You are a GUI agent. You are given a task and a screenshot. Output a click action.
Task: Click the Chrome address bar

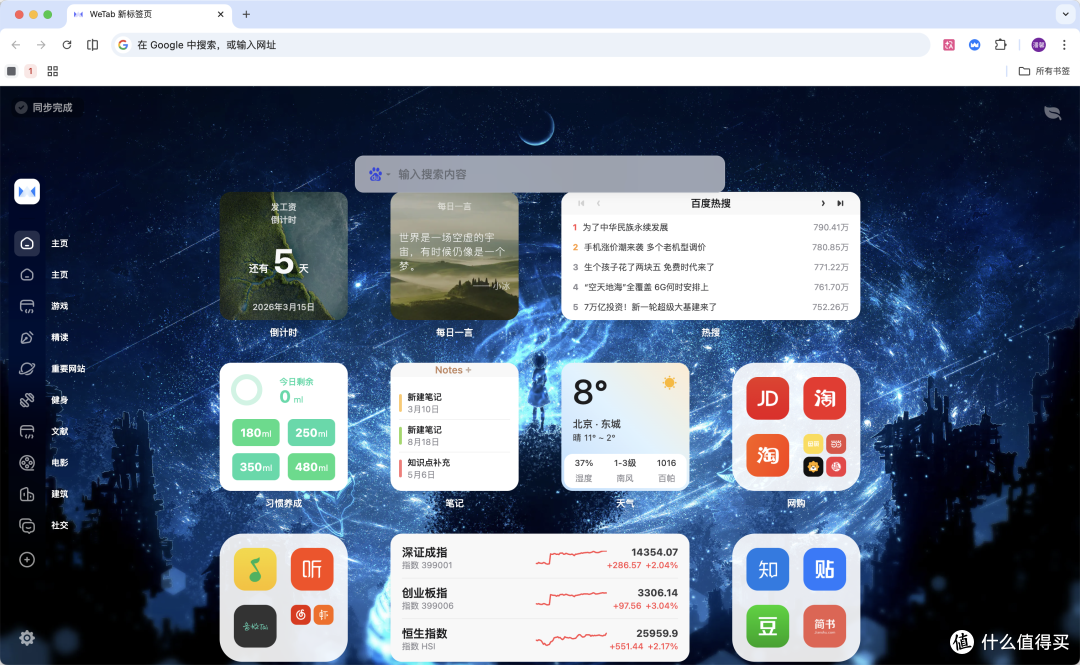click(x=521, y=45)
